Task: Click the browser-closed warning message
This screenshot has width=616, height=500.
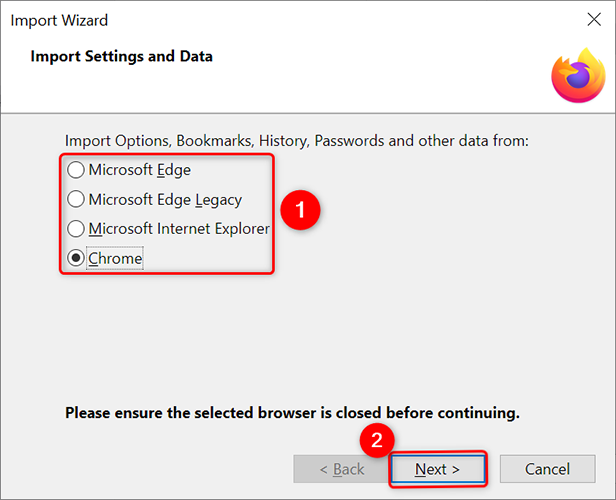Action: click(292, 412)
